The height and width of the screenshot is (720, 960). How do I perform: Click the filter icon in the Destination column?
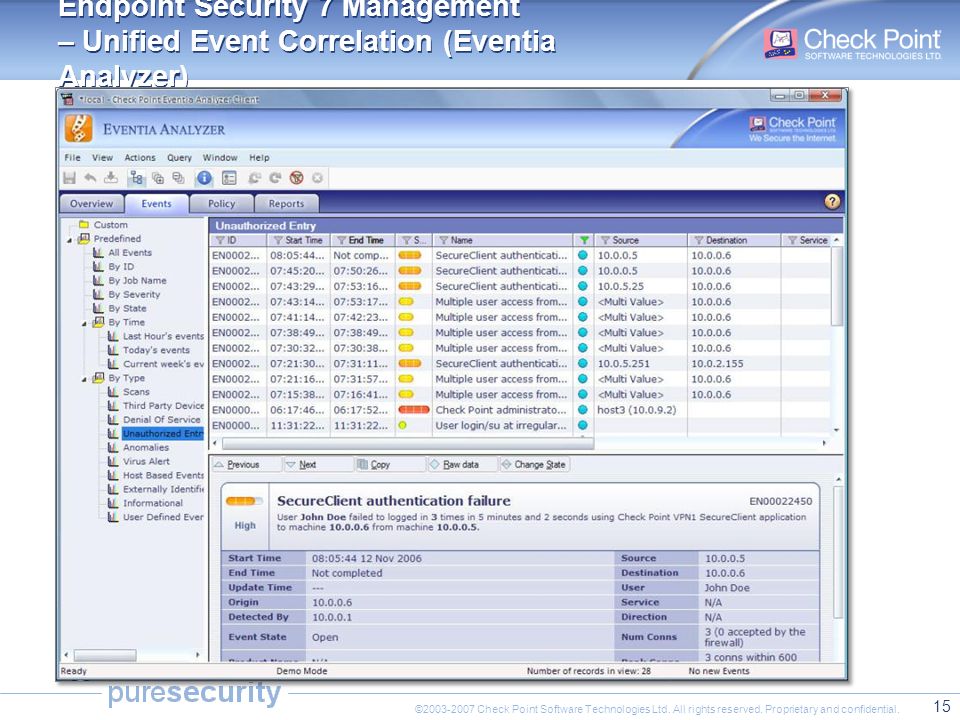point(698,241)
